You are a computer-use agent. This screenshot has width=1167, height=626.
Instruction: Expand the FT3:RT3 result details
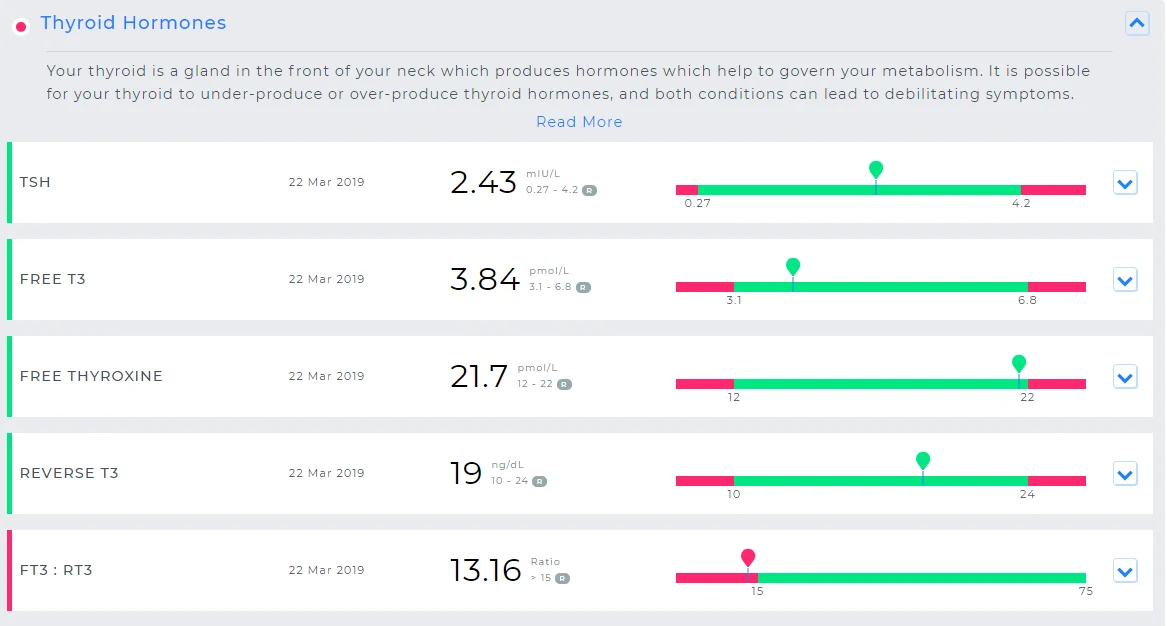point(1125,571)
